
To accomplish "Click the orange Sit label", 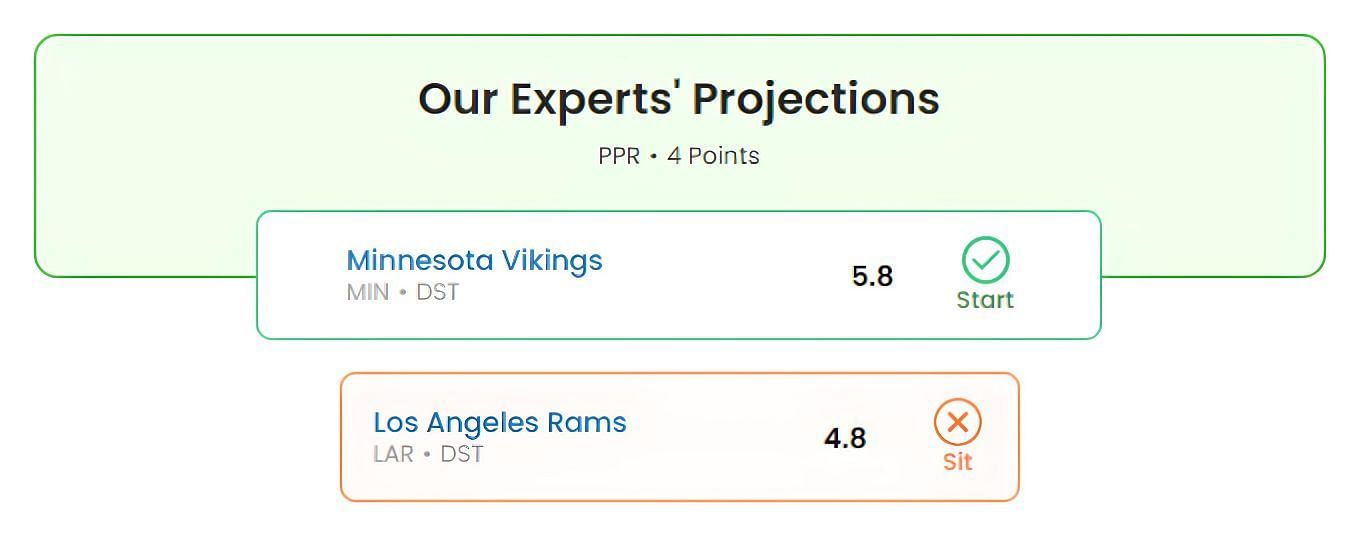I will [957, 462].
